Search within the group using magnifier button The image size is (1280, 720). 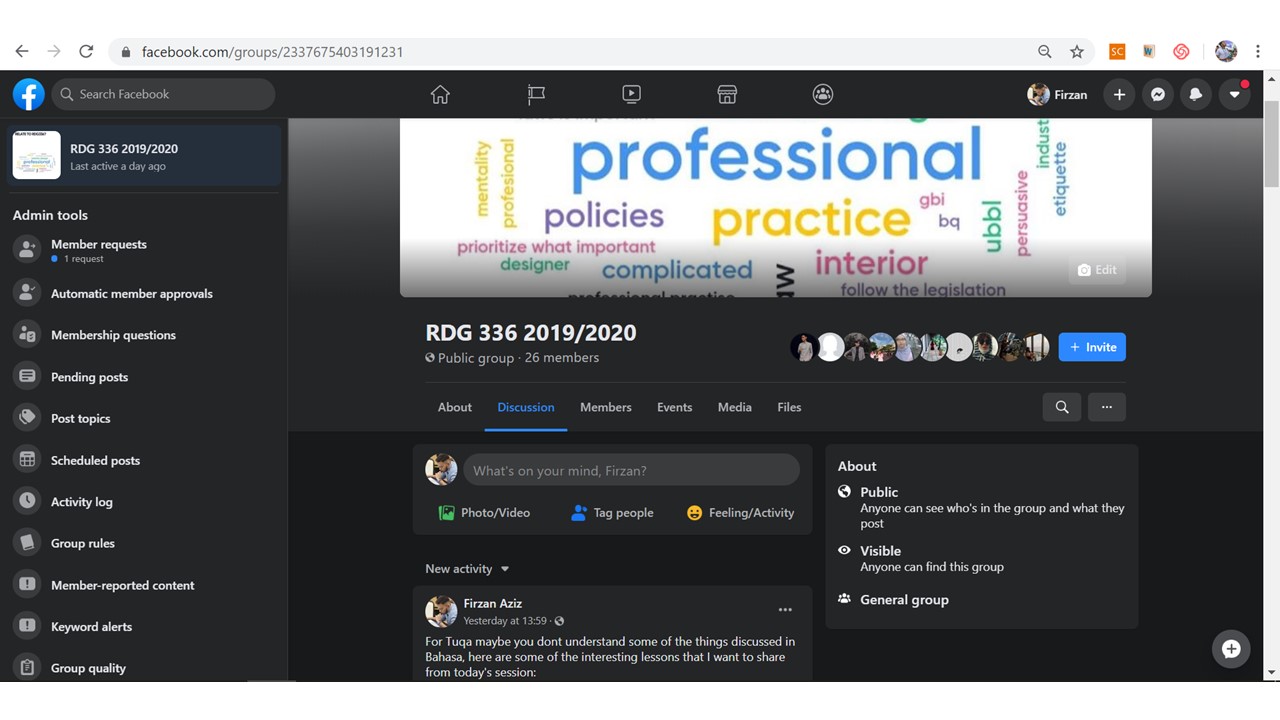1062,407
